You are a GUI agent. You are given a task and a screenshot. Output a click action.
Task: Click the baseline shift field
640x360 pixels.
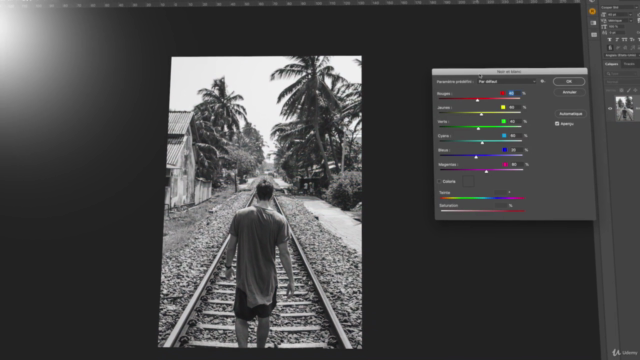tap(618, 33)
